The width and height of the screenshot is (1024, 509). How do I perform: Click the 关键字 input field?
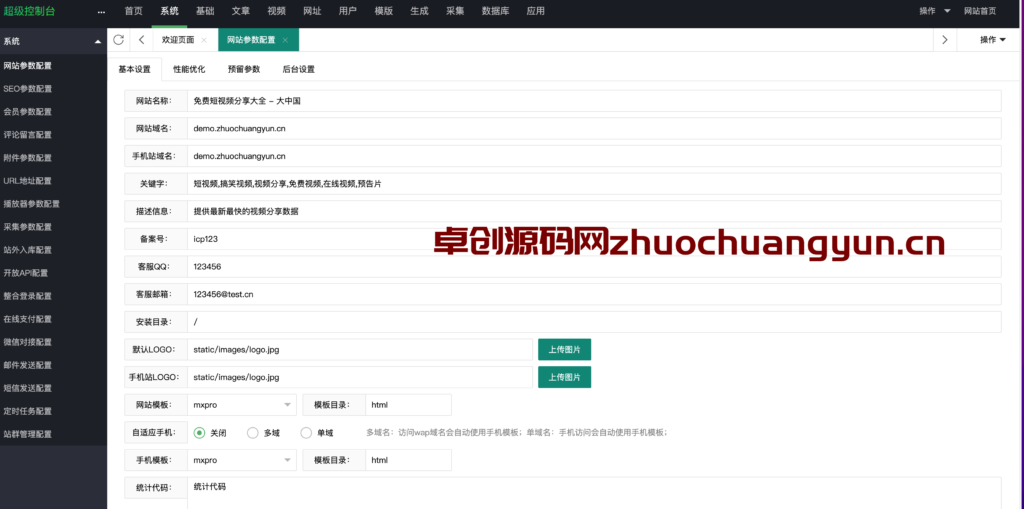click(594, 184)
